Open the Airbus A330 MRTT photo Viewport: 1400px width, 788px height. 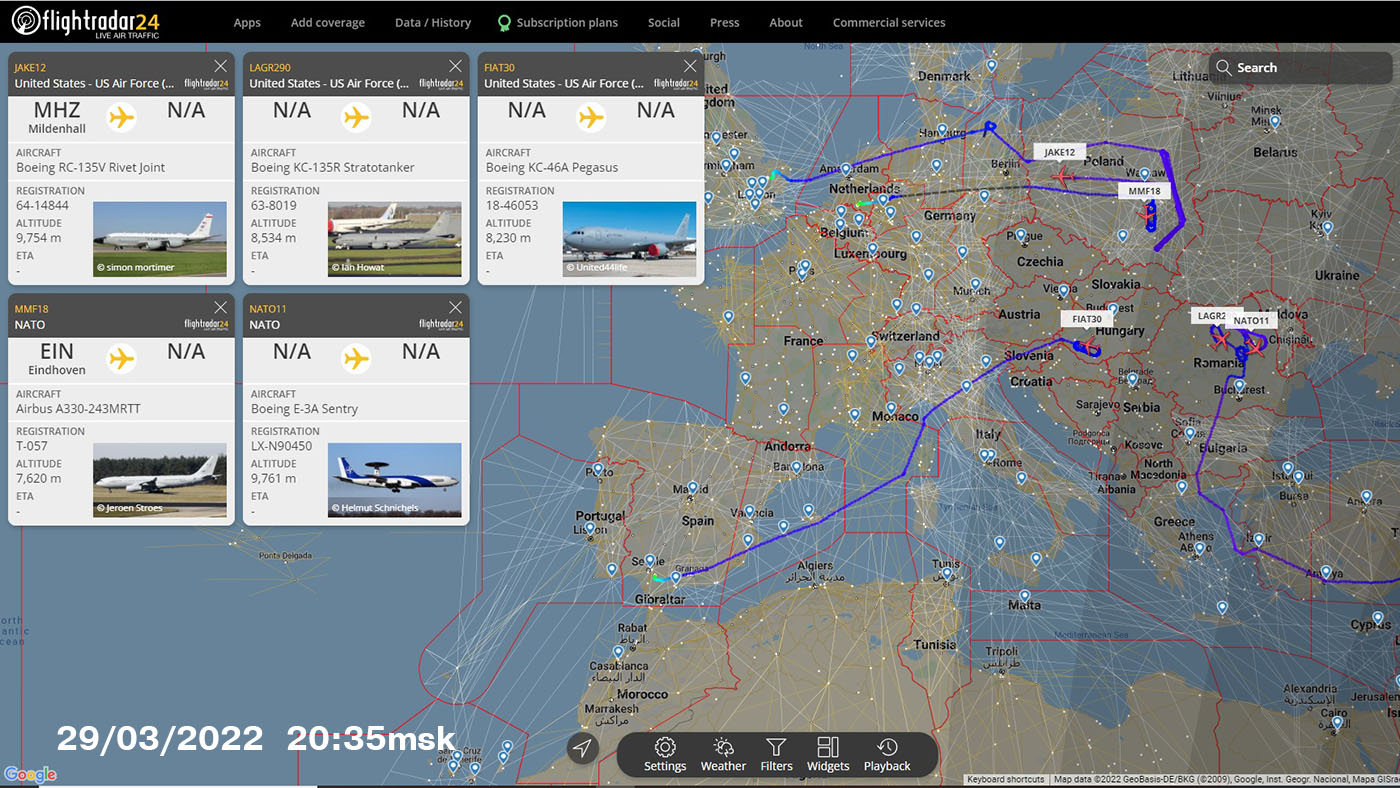(160, 480)
